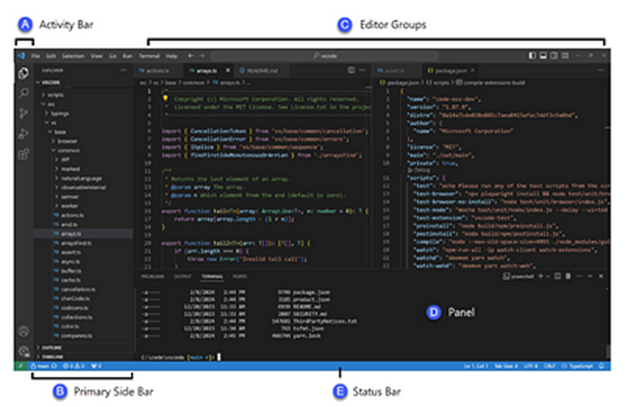Split the terminal
Viewport: 625px width, 407px height.
click(558, 276)
